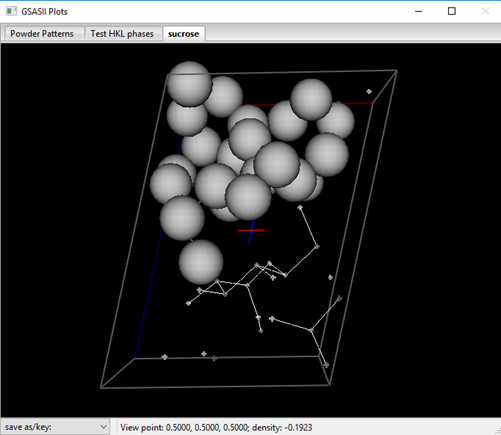Select the topmost atom sphere at cell corner
Screen dimensions: 501x435
pos(189,83)
